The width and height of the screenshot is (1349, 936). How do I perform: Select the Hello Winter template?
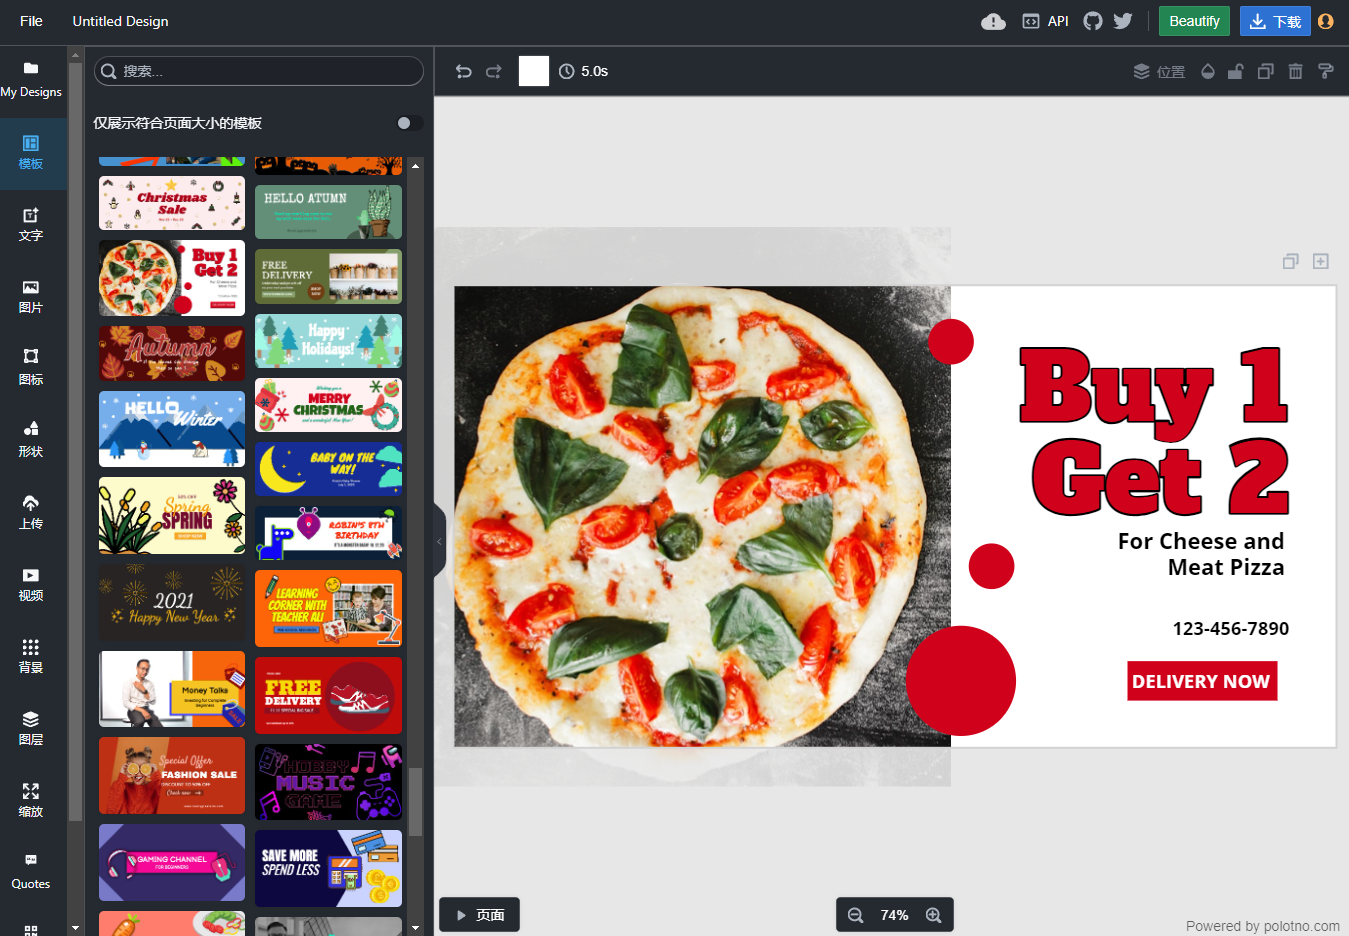click(x=172, y=429)
